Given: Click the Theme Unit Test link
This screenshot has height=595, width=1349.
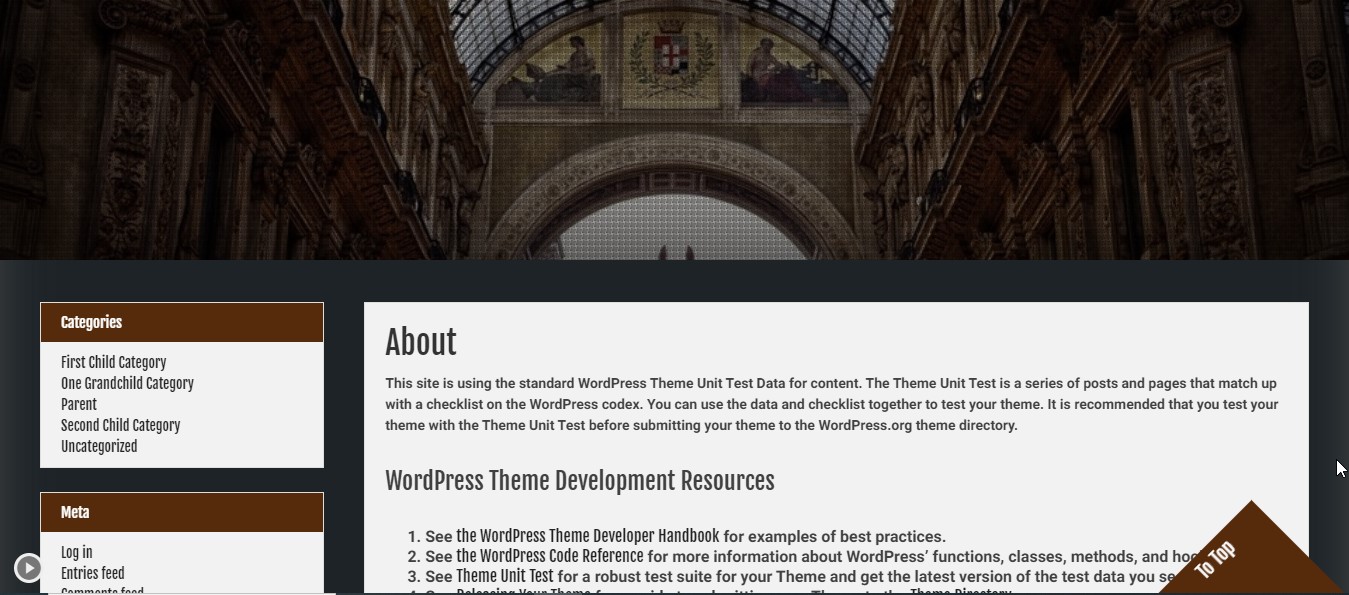Looking at the screenshot, I should click(x=505, y=576).
